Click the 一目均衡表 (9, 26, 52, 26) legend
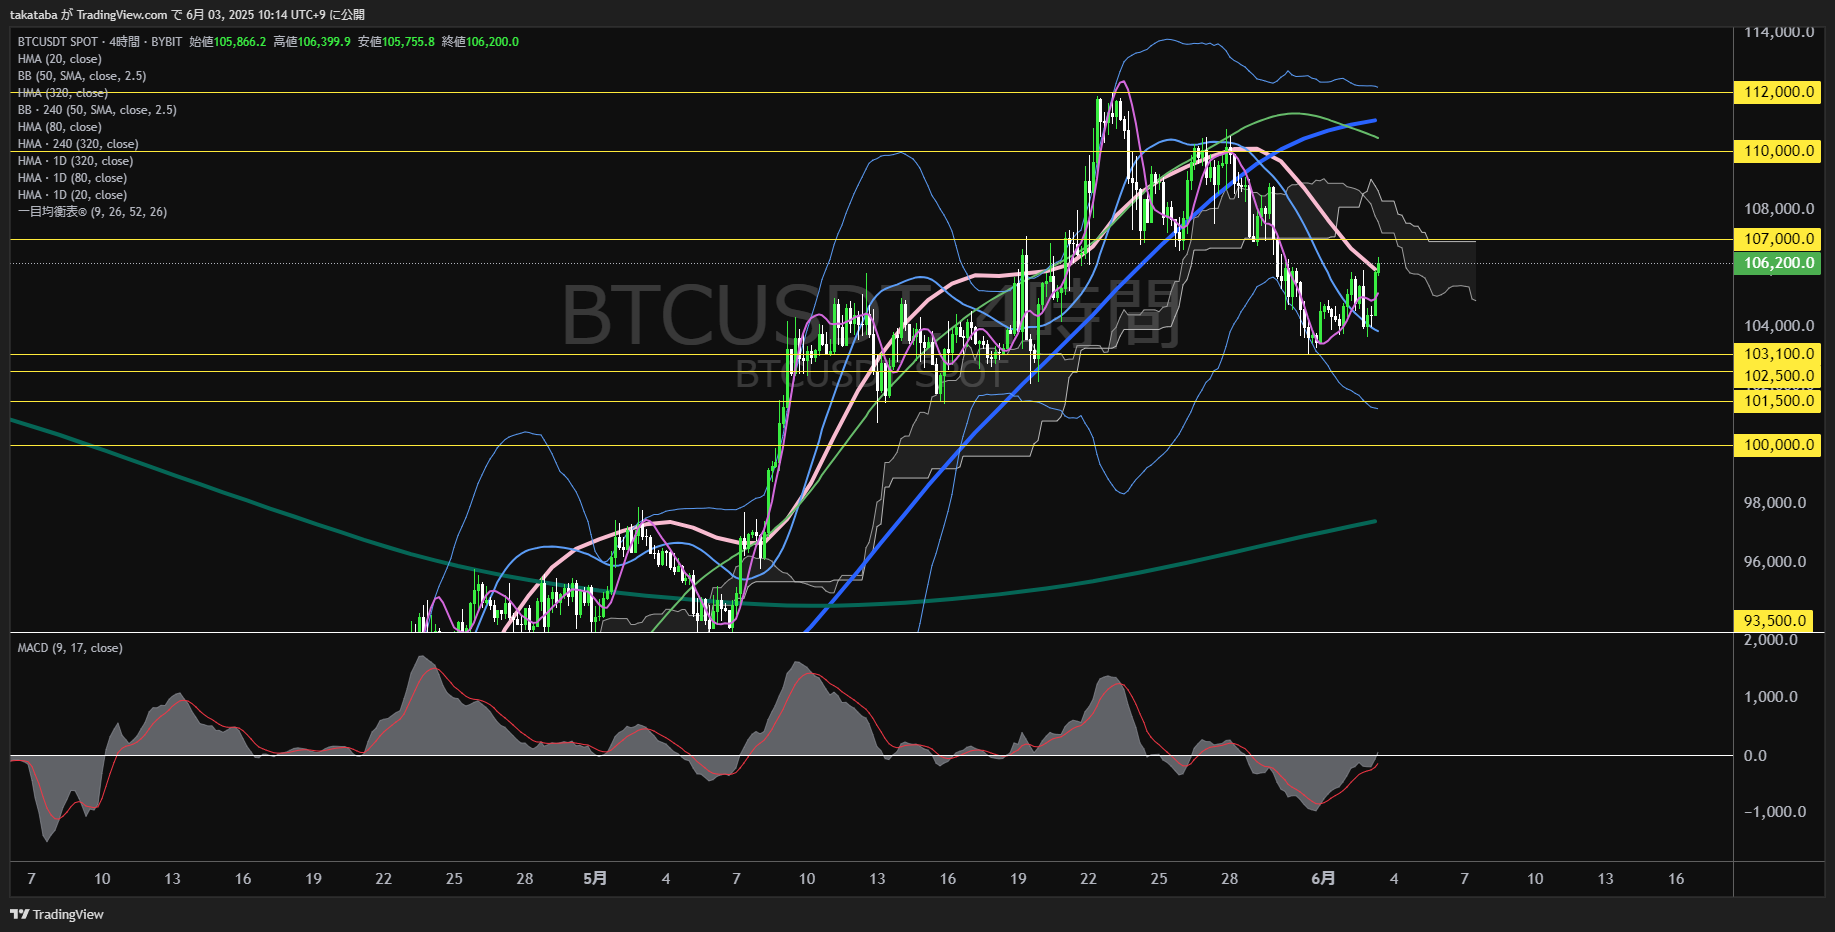Viewport: 1835px width, 932px height. 92,212
